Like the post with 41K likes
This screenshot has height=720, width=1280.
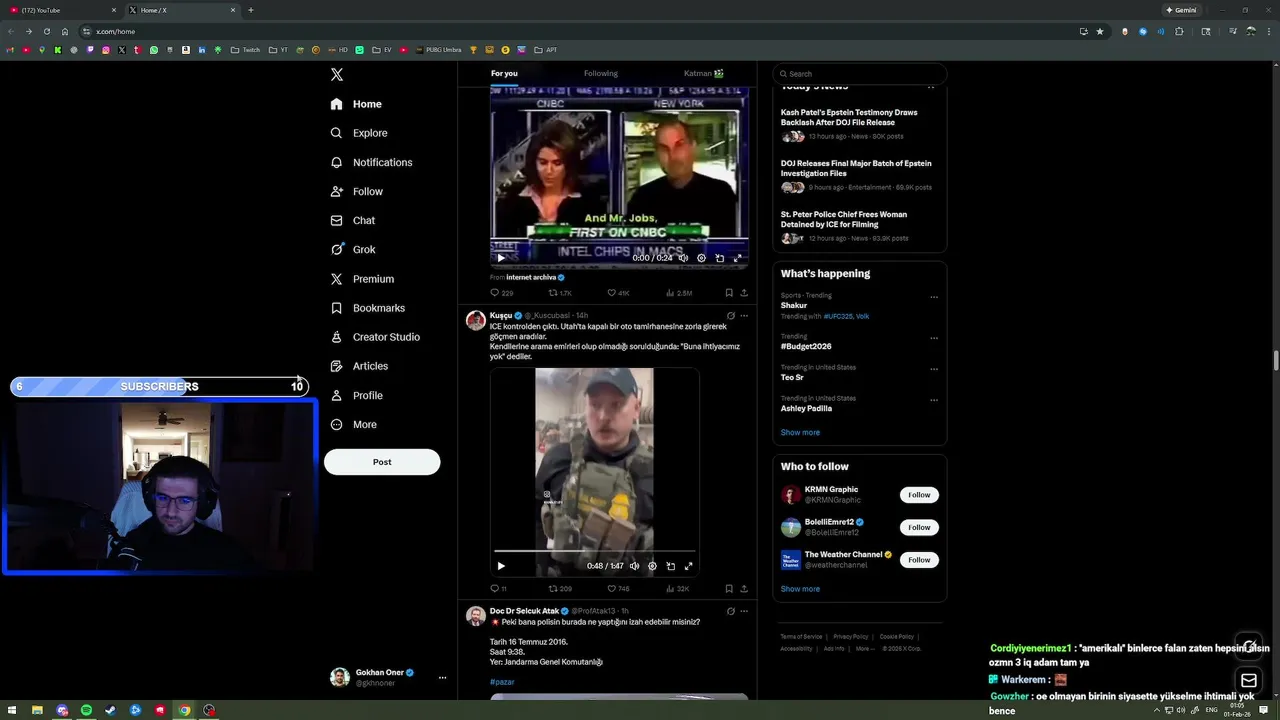tap(618, 293)
